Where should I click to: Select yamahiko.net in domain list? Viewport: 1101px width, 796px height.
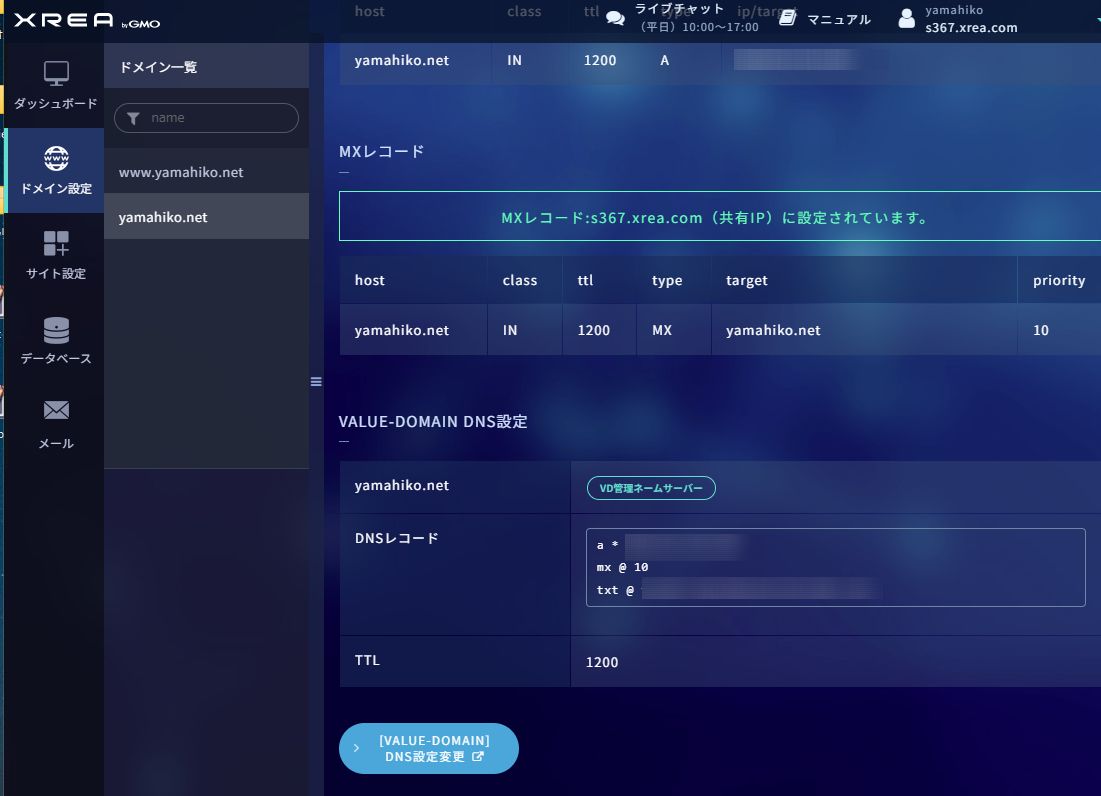[x=163, y=217]
